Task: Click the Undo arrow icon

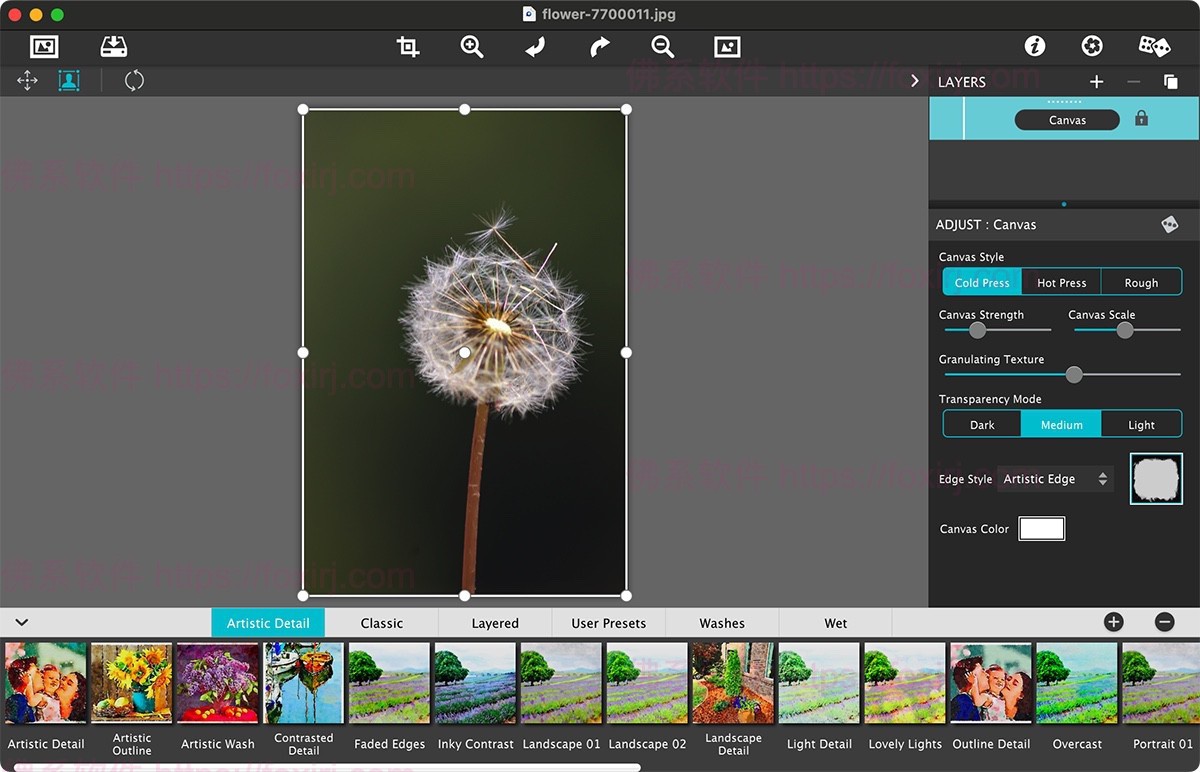Action: 535,46
